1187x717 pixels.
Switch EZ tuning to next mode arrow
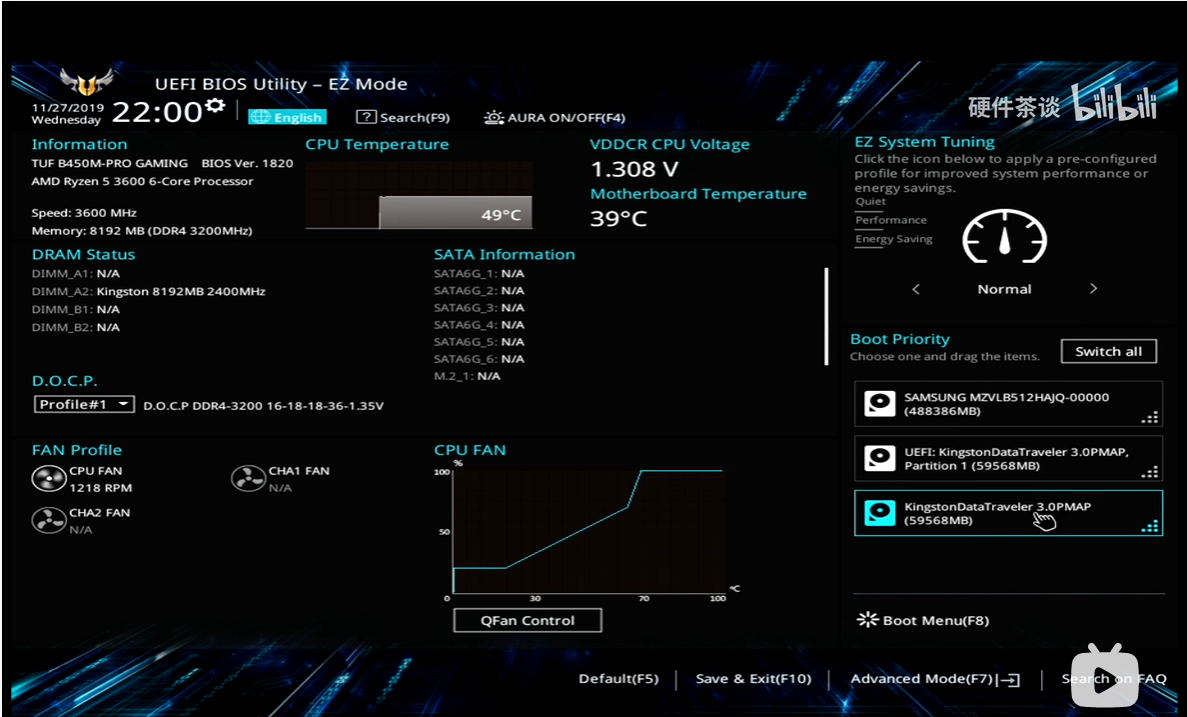tap(1093, 288)
